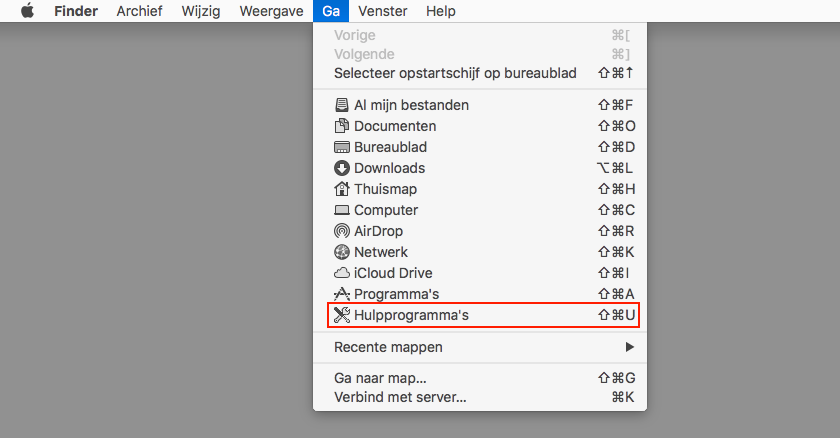Click the Programma's icon
The image size is (840, 438).
pos(342,294)
